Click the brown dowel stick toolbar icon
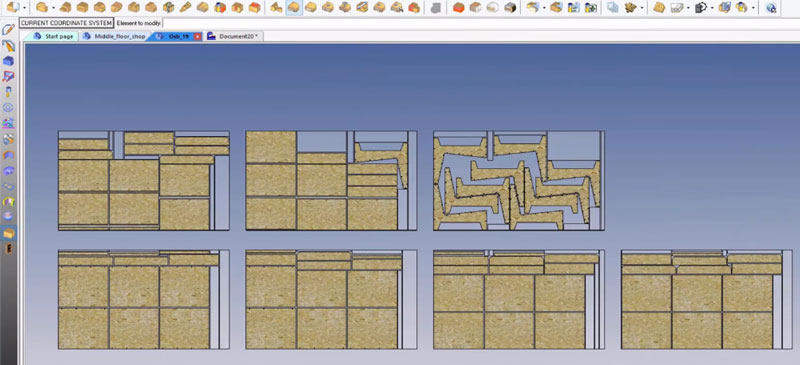Image resolution: width=800 pixels, height=365 pixels. coord(186,7)
